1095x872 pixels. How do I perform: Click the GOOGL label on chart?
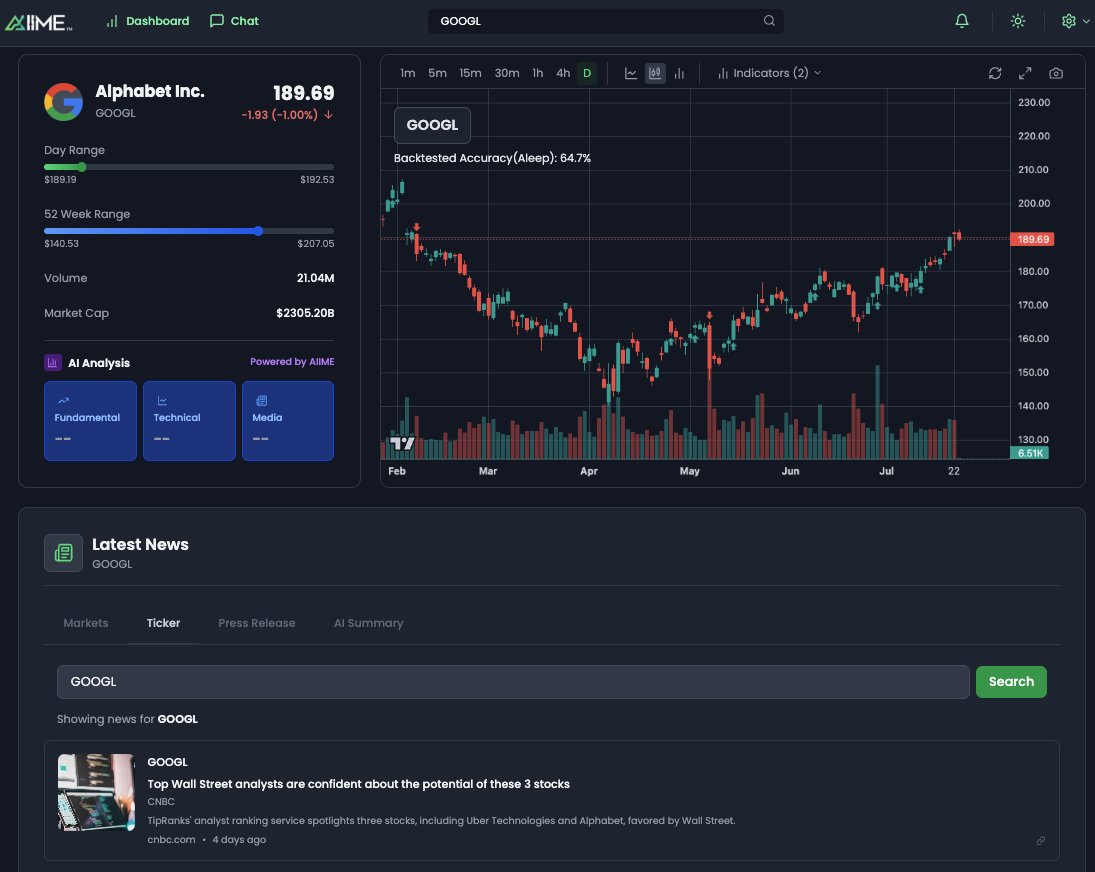point(432,125)
